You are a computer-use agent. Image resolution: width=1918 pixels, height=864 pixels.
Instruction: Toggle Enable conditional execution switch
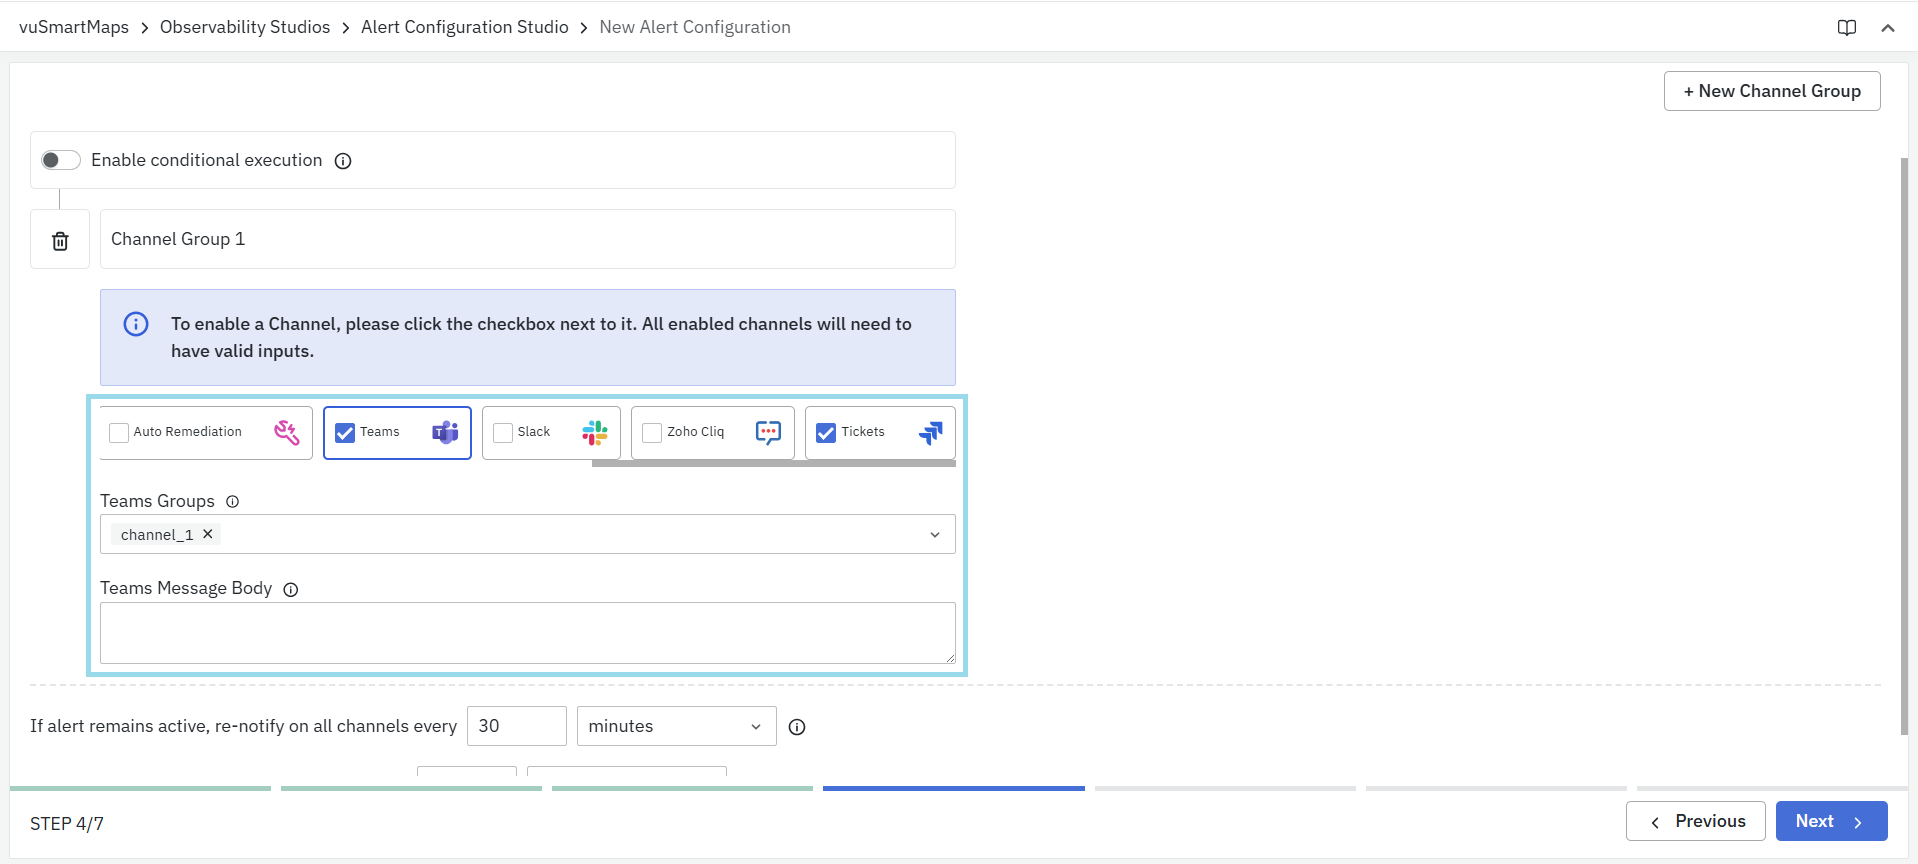click(x=60, y=160)
